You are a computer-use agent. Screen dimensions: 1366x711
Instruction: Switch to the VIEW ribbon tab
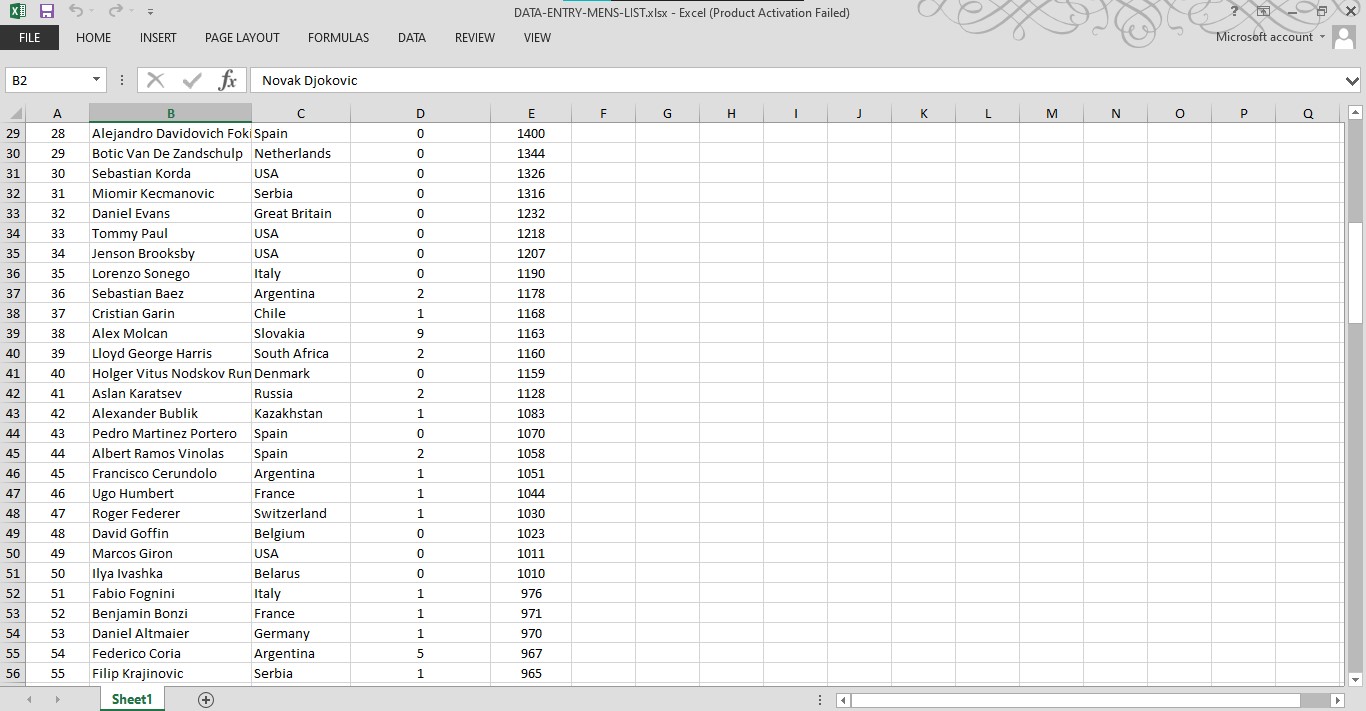click(x=537, y=38)
